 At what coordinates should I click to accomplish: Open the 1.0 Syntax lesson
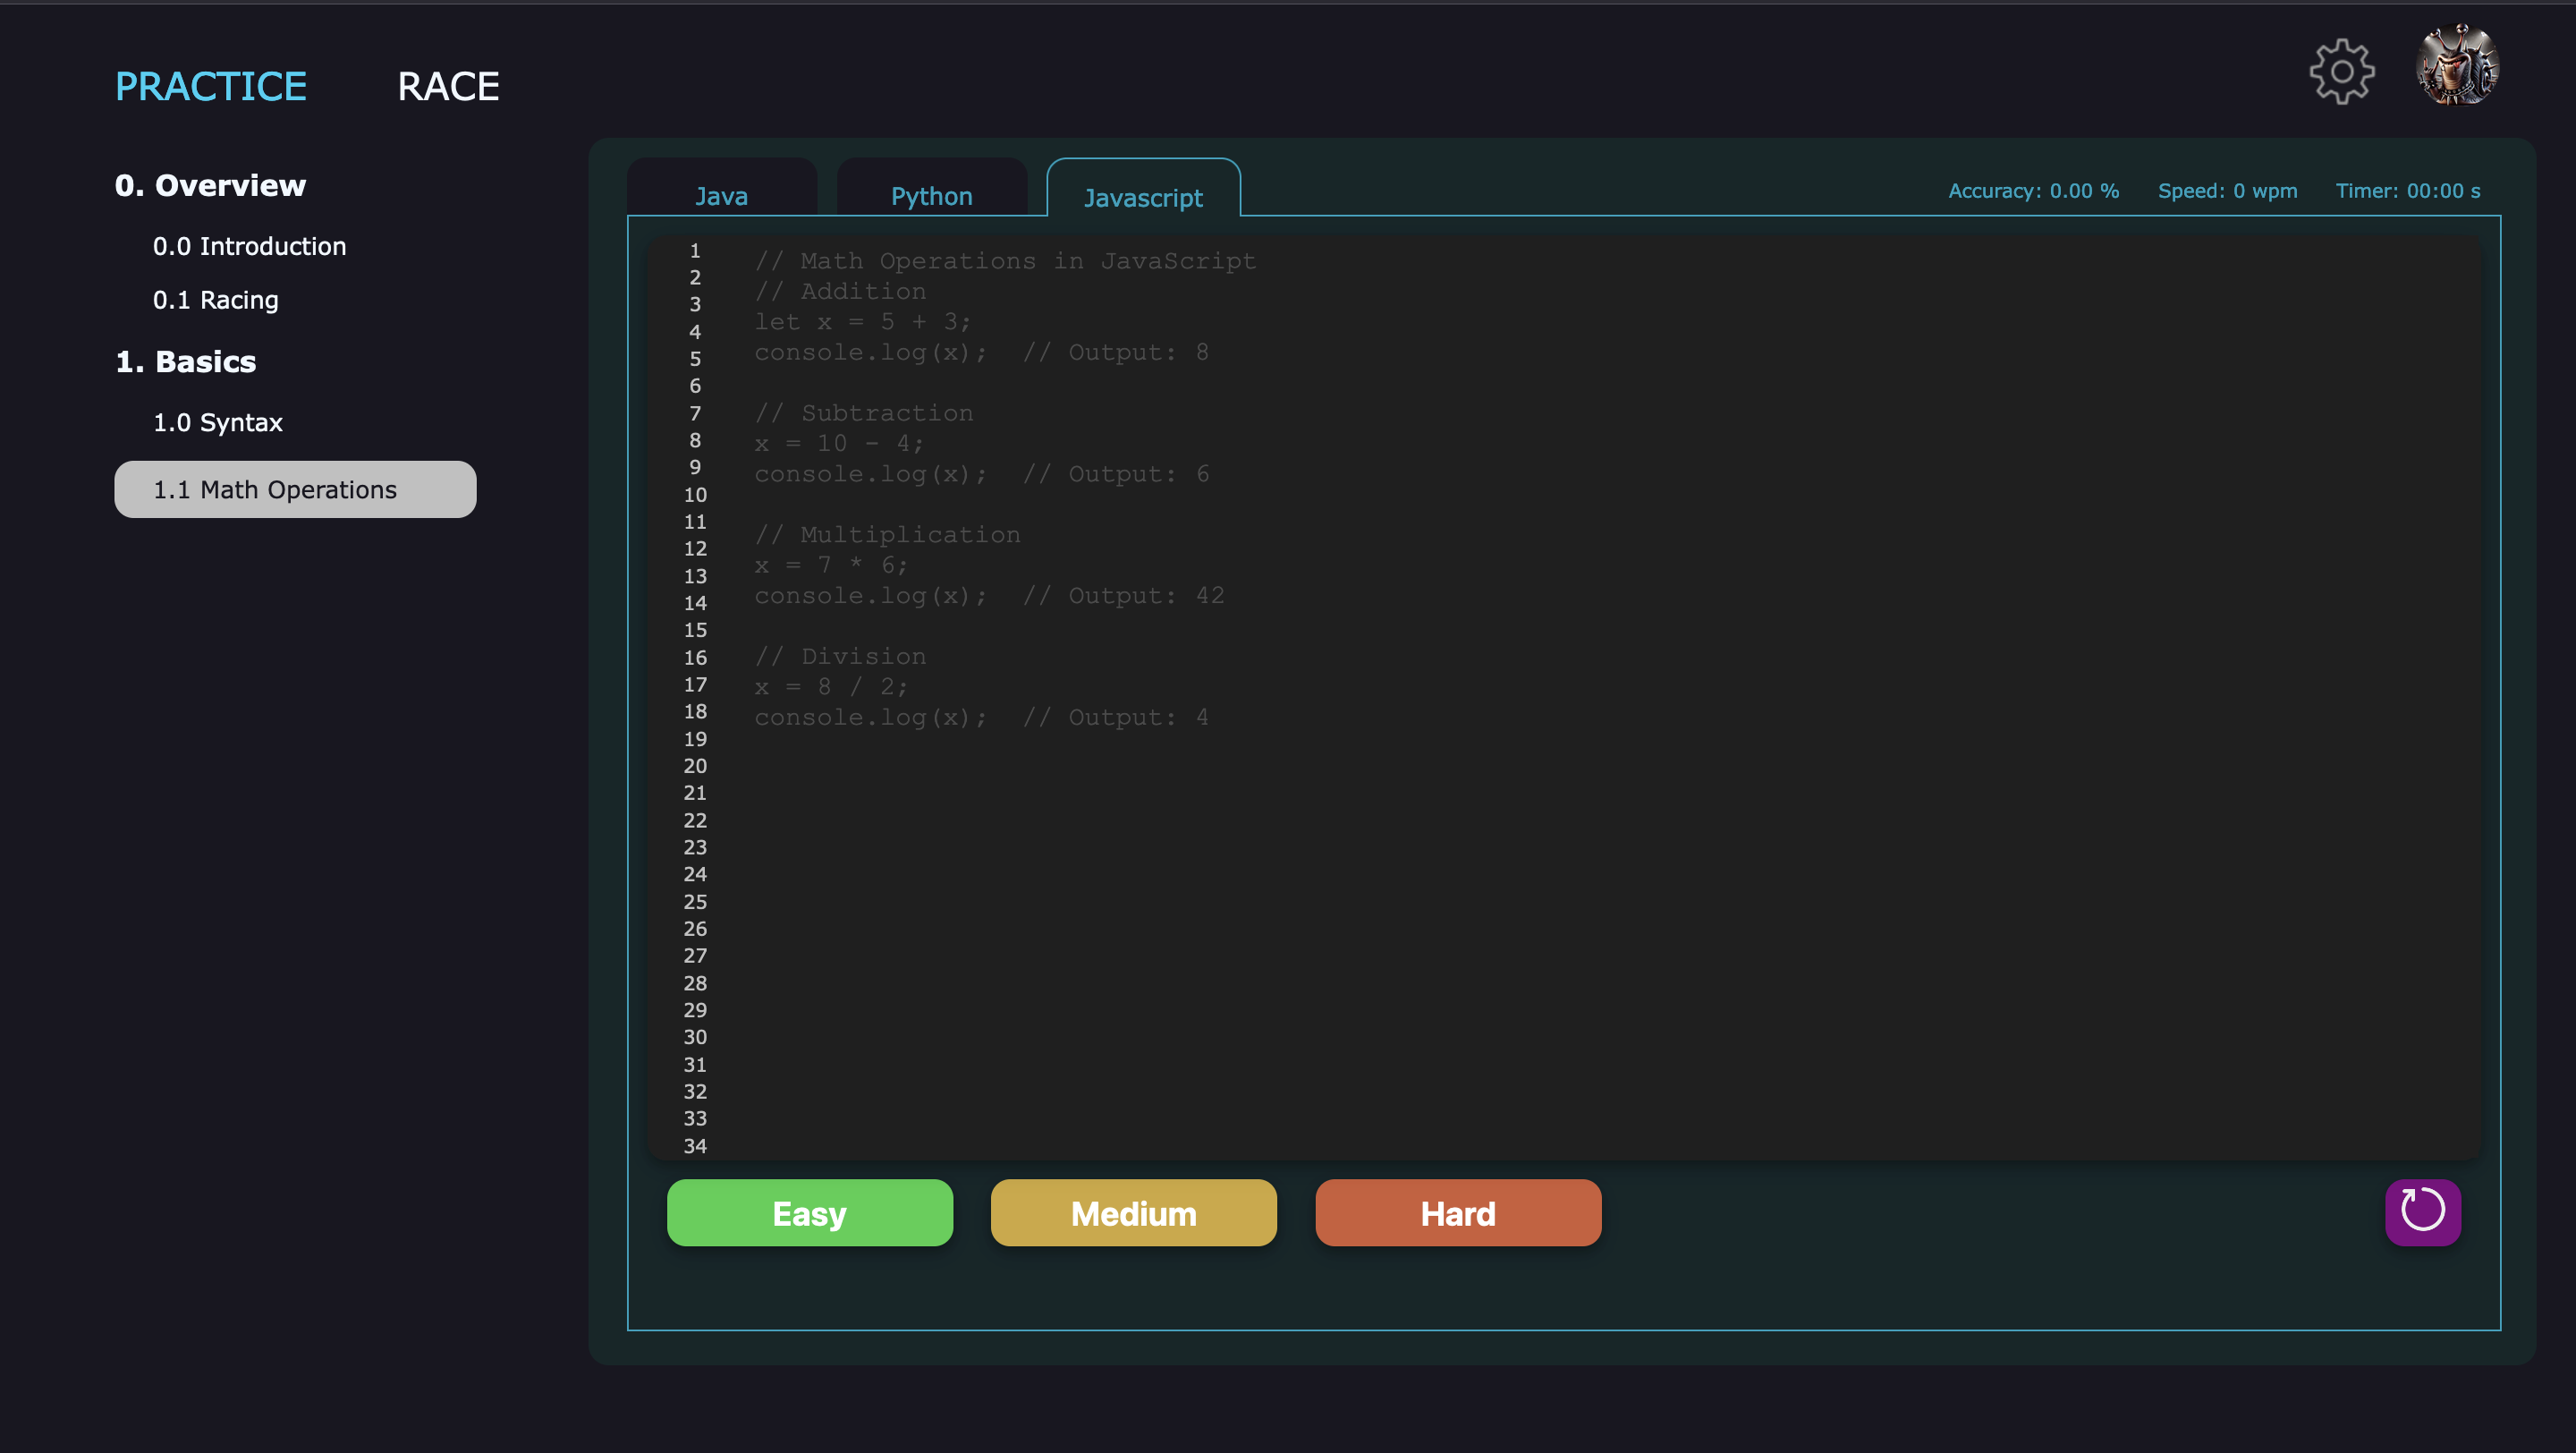coord(217,422)
